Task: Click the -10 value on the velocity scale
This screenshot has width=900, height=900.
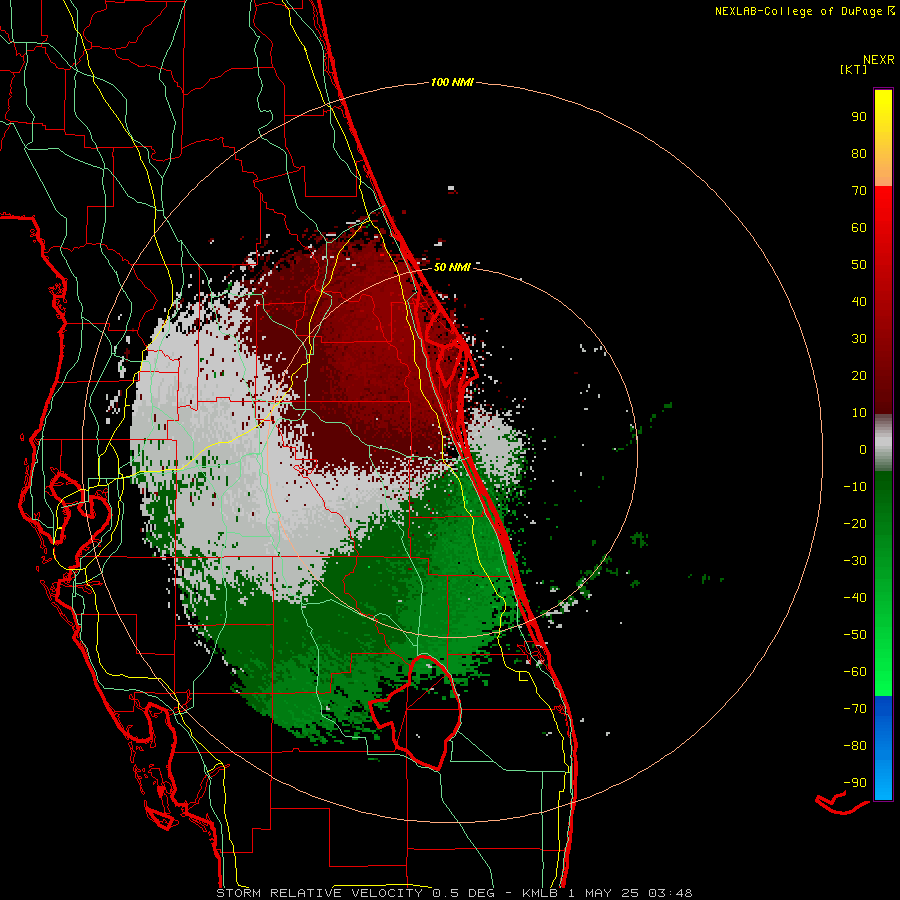Action: click(855, 487)
